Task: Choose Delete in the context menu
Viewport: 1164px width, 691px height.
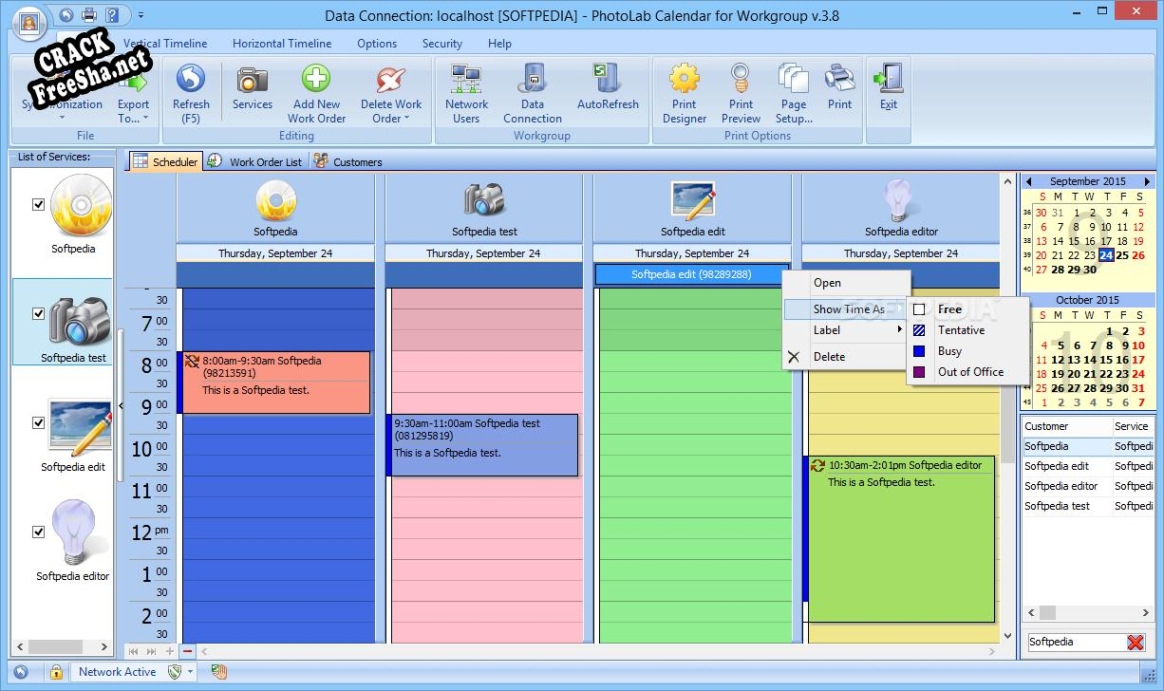Action: click(x=829, y=357)
